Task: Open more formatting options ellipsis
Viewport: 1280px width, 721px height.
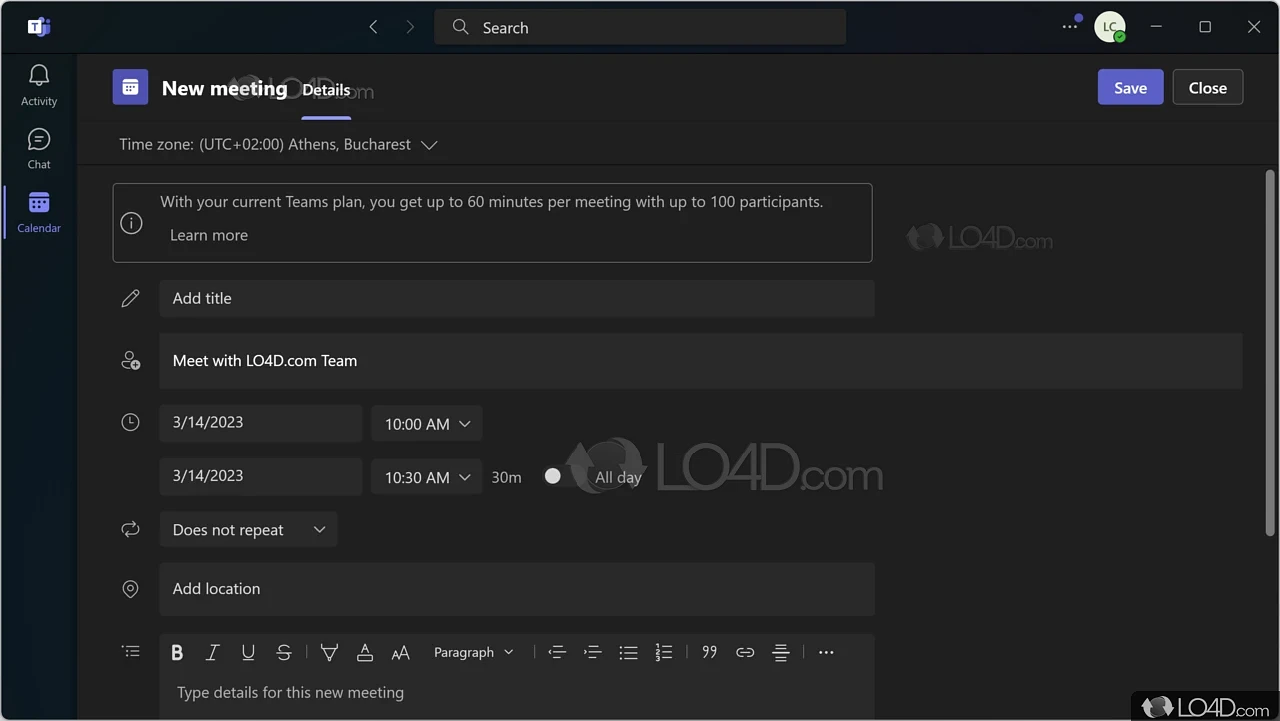Action: (826, 653)
